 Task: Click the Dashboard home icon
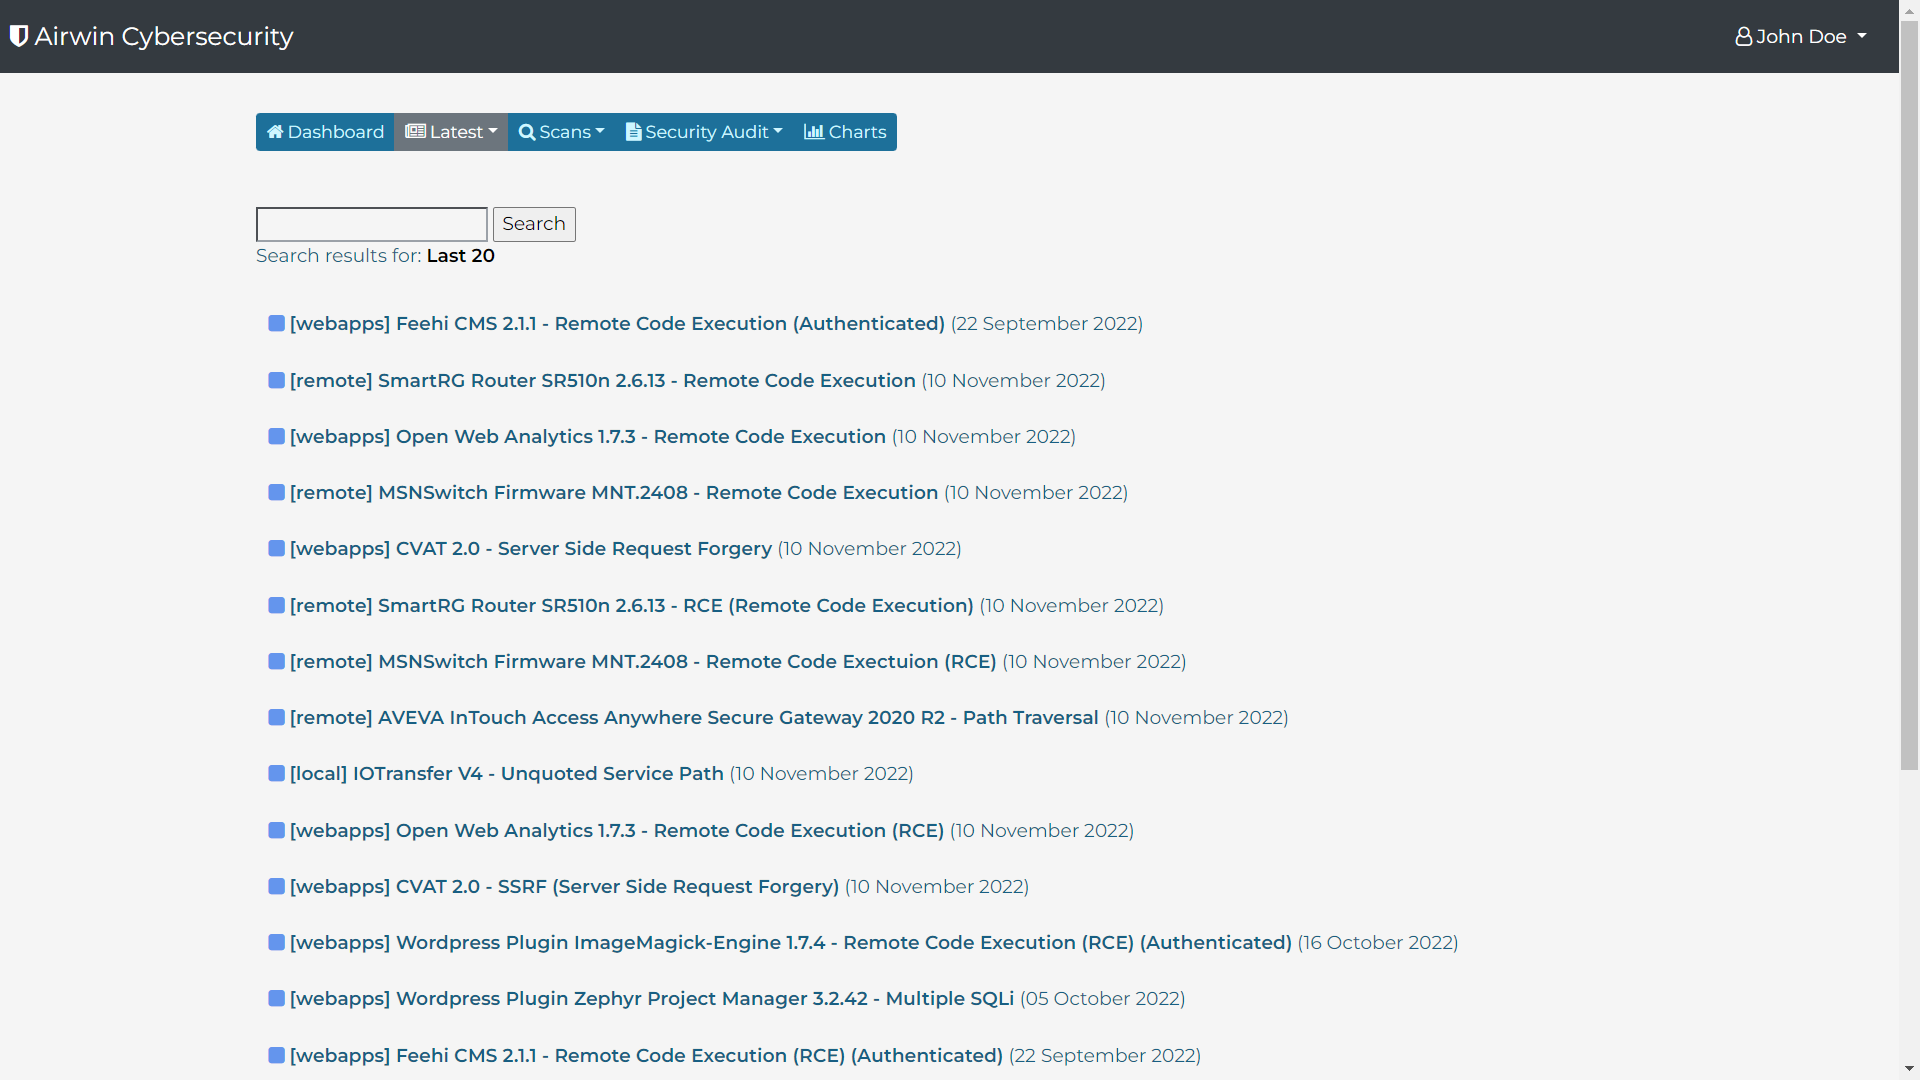(275, 132)
